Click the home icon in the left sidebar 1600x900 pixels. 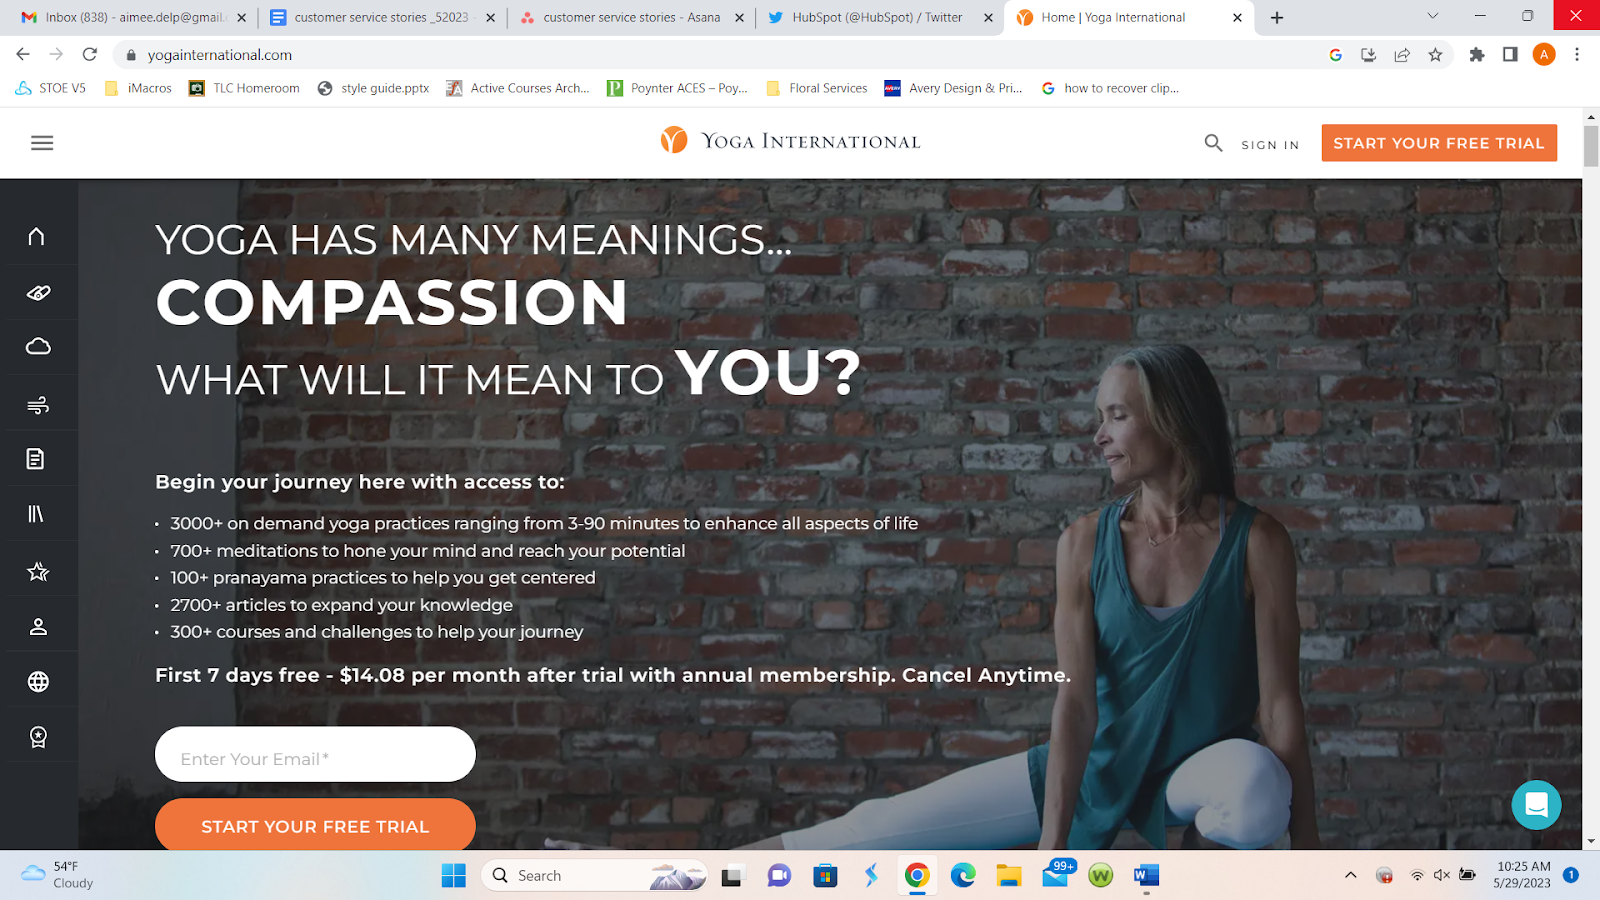37,236
